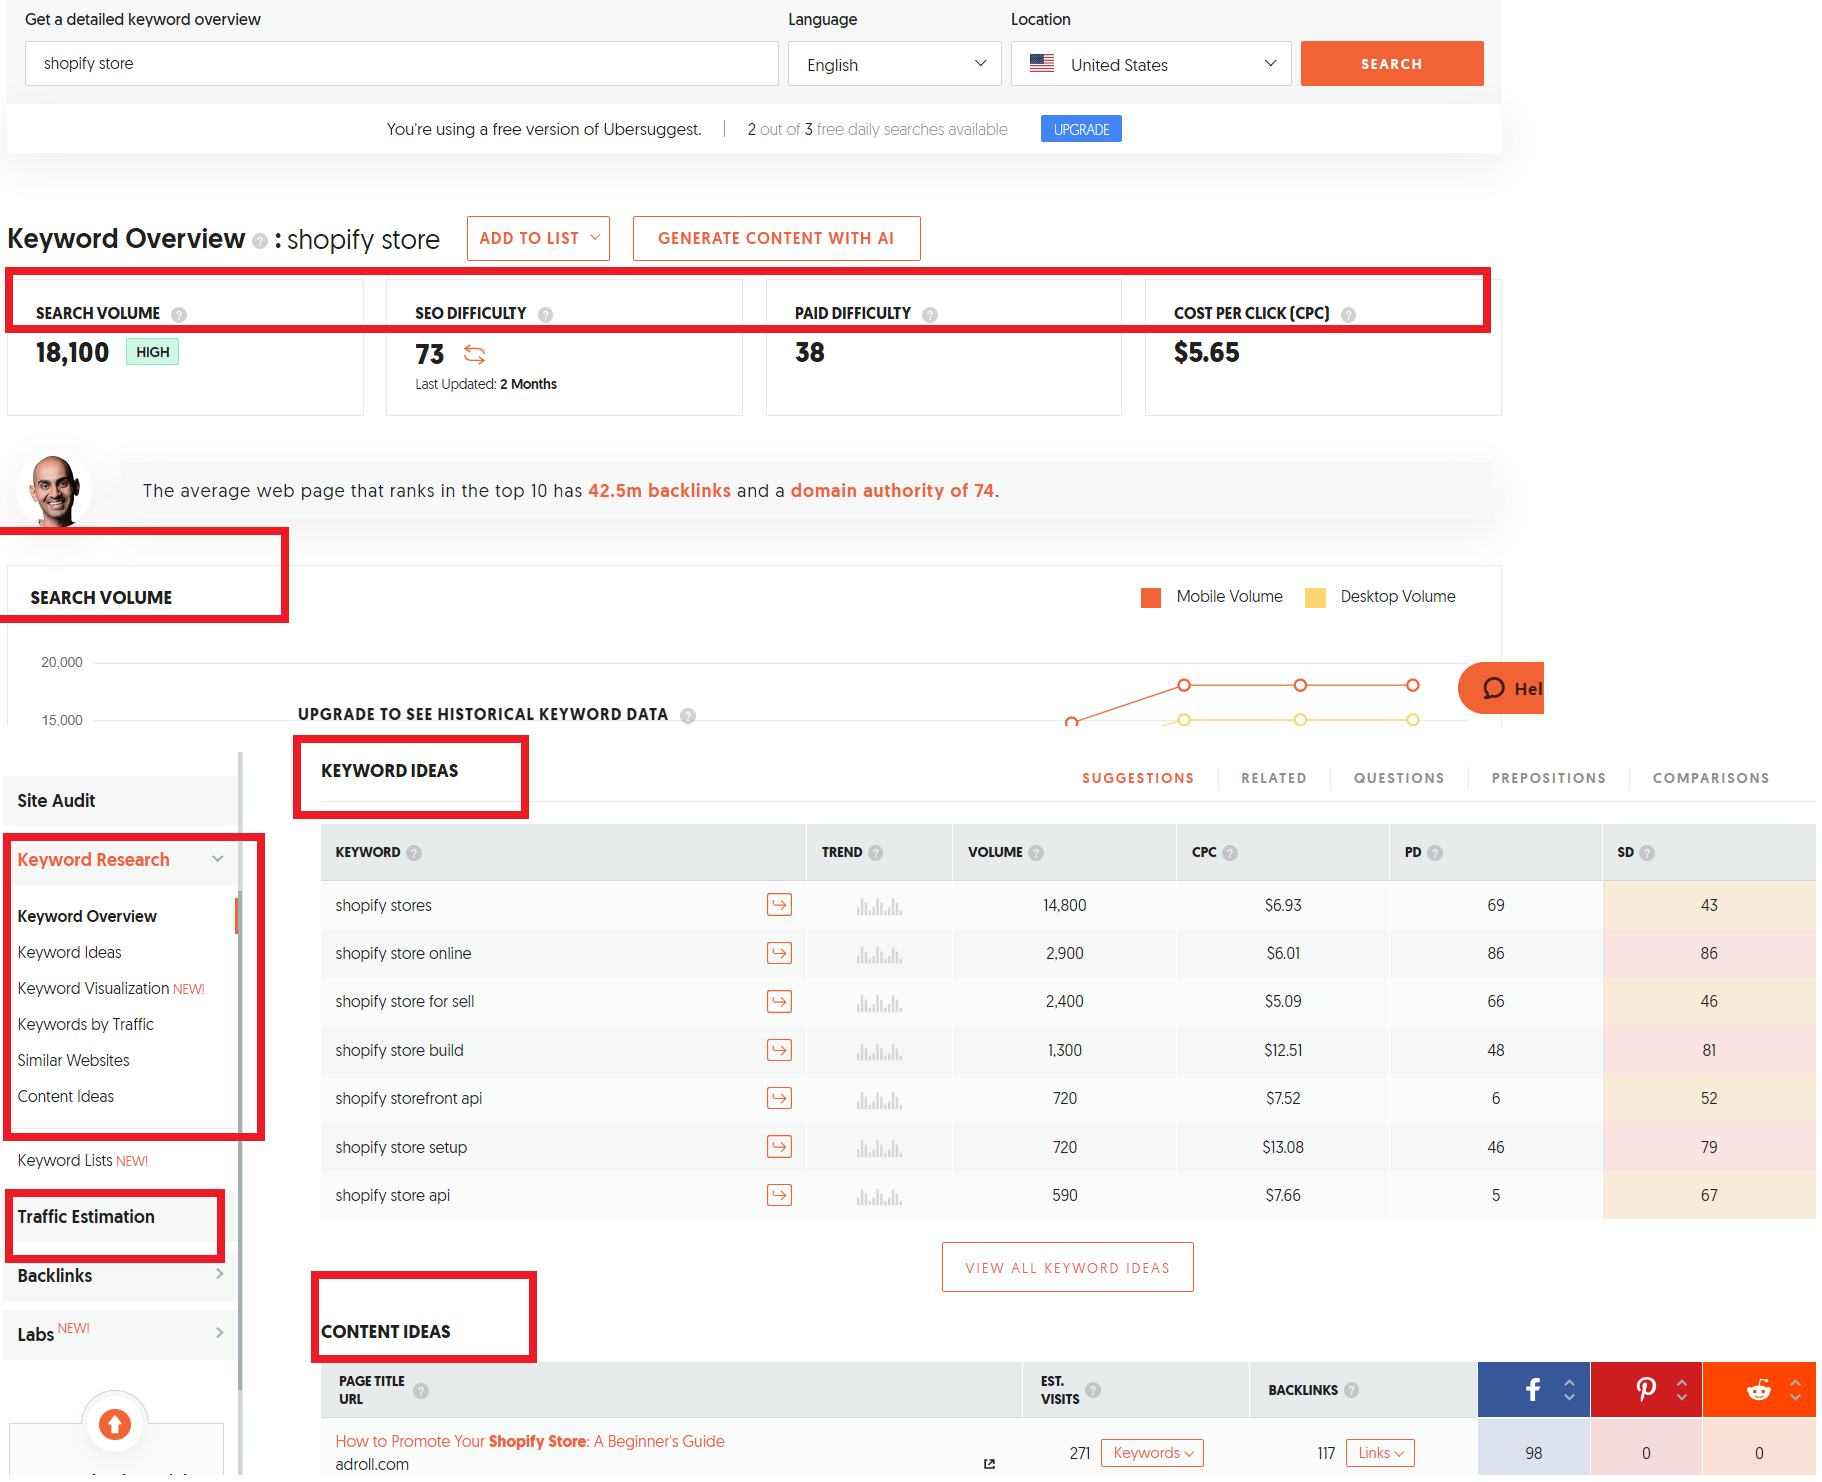Screen dimensions: 1822x1482
Task: Click help icon beside Search Volume metric
Action: (179, 314)
